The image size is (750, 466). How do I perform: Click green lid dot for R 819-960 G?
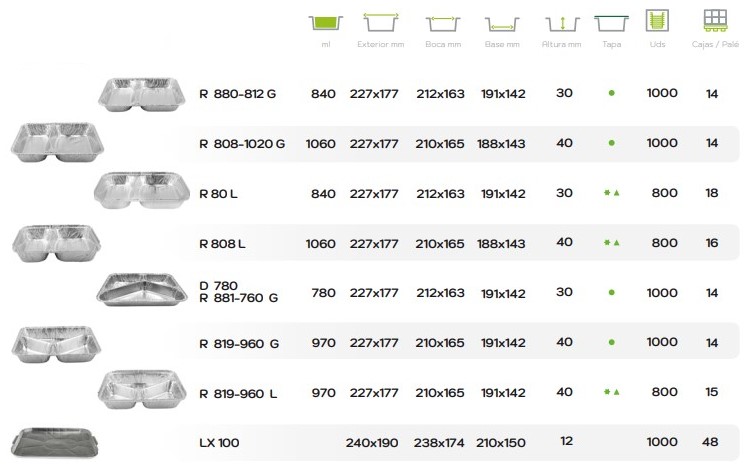[611, 343]
